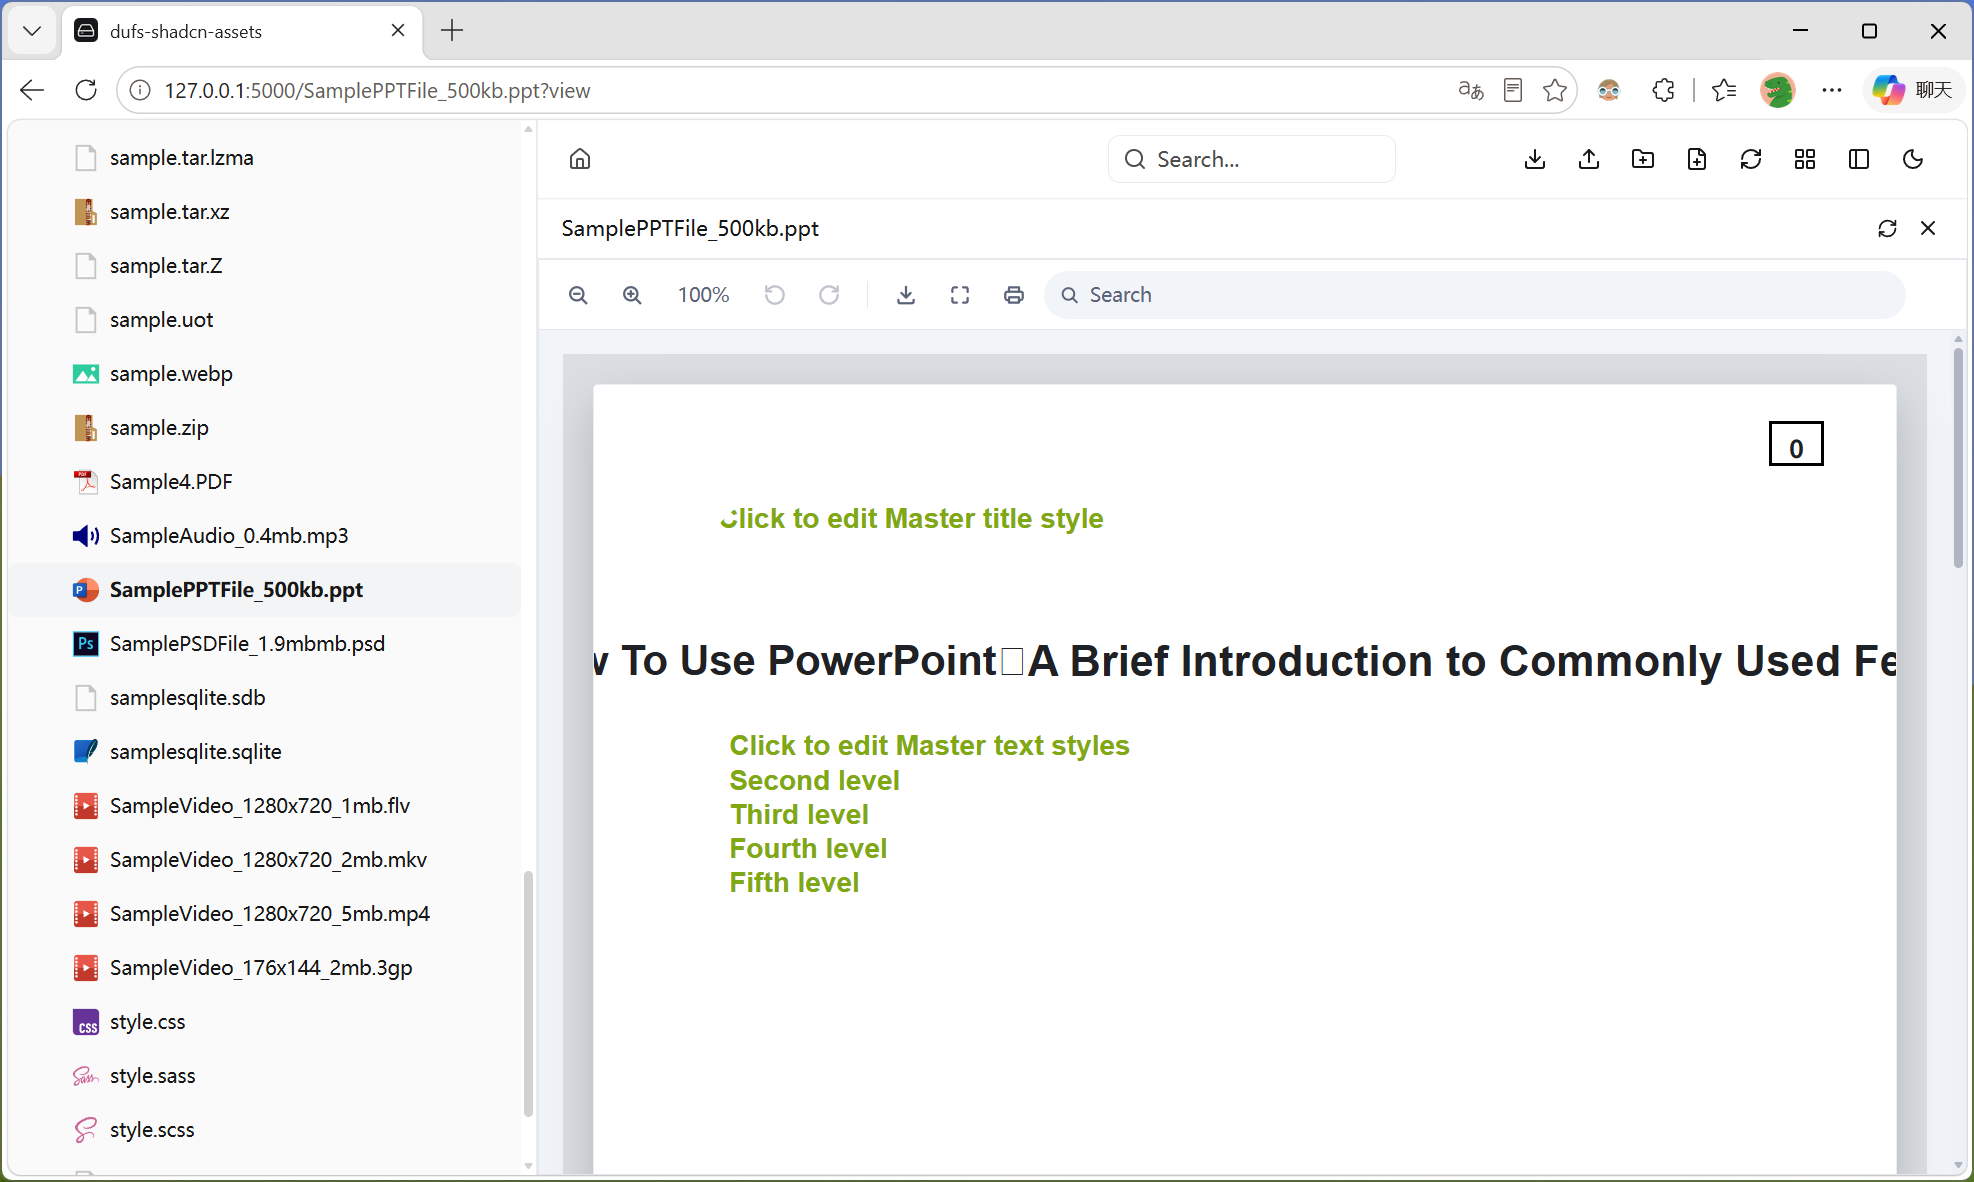
Task: Open Sample4.PDF file
Action: [x=266, y=482]
